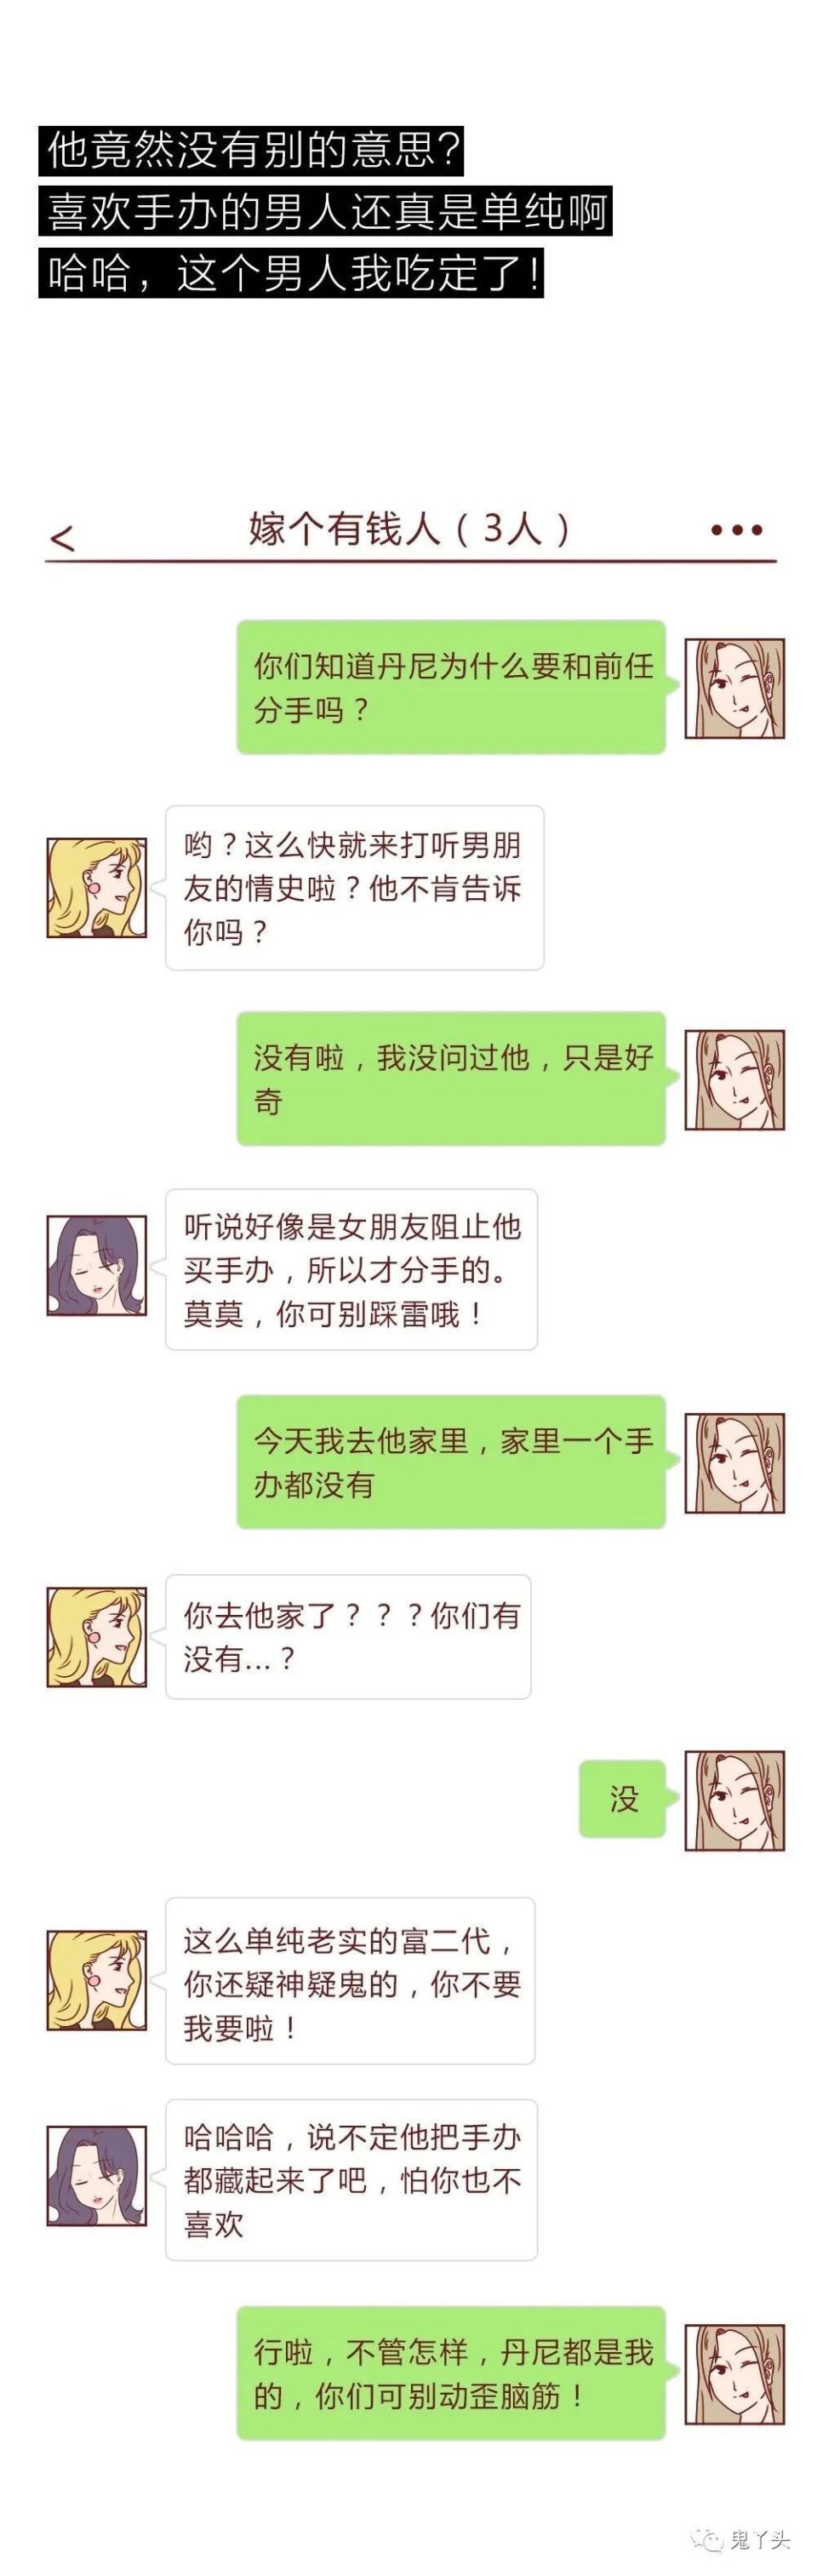
Task: Tap dark-haired avatar beside '听说好像是女朋友阻止他' message
Action: [97, 1265]
